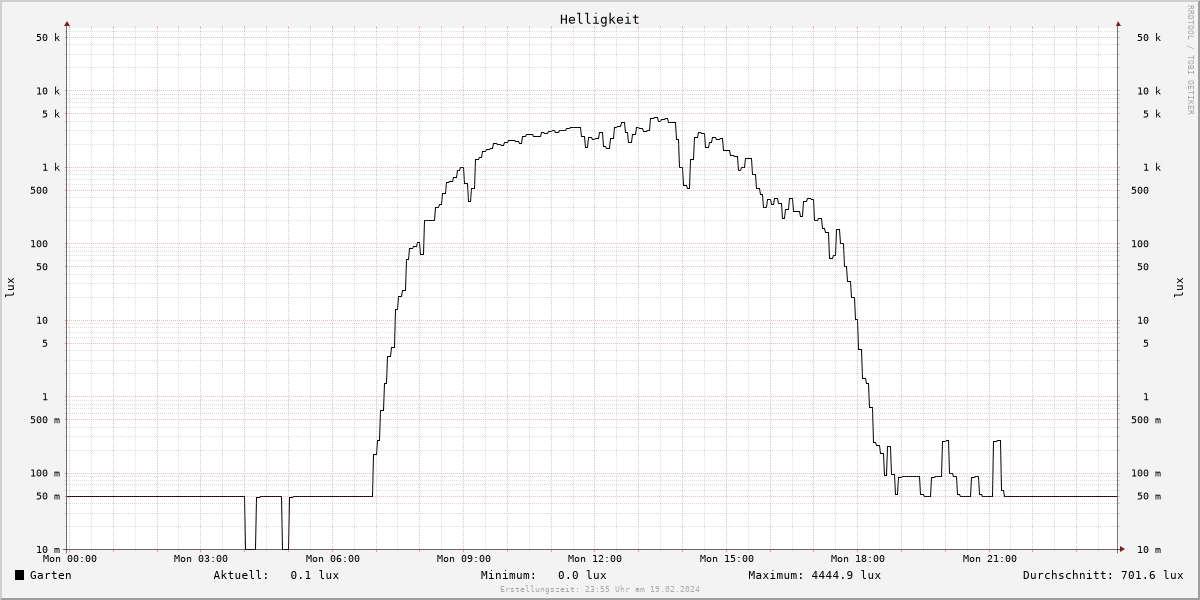Viewport: 1200px width, 600px height.
Task: Click the black Garten legend color square
Action: click(x=19, y=575)
